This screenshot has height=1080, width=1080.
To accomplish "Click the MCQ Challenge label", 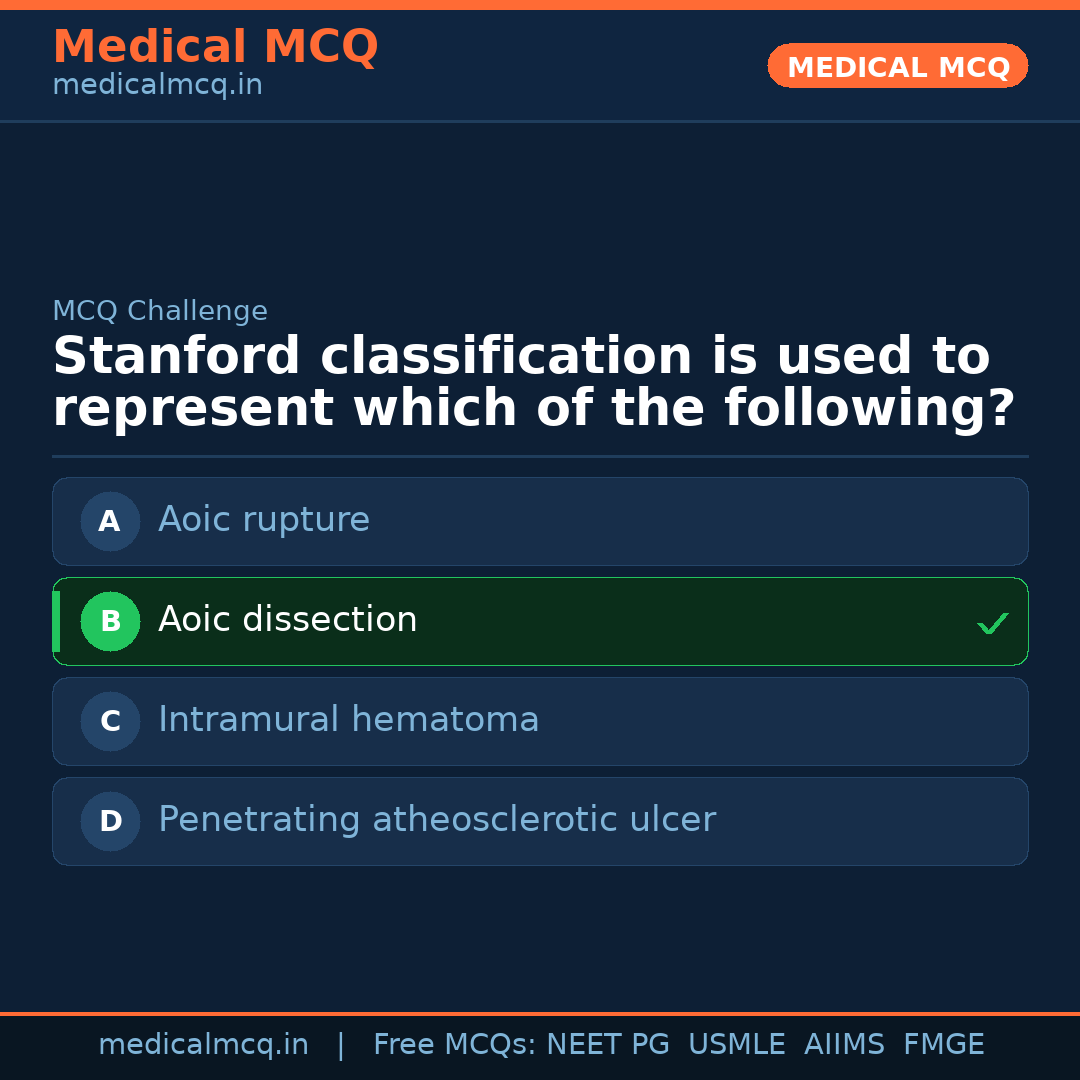I will 160,311.
